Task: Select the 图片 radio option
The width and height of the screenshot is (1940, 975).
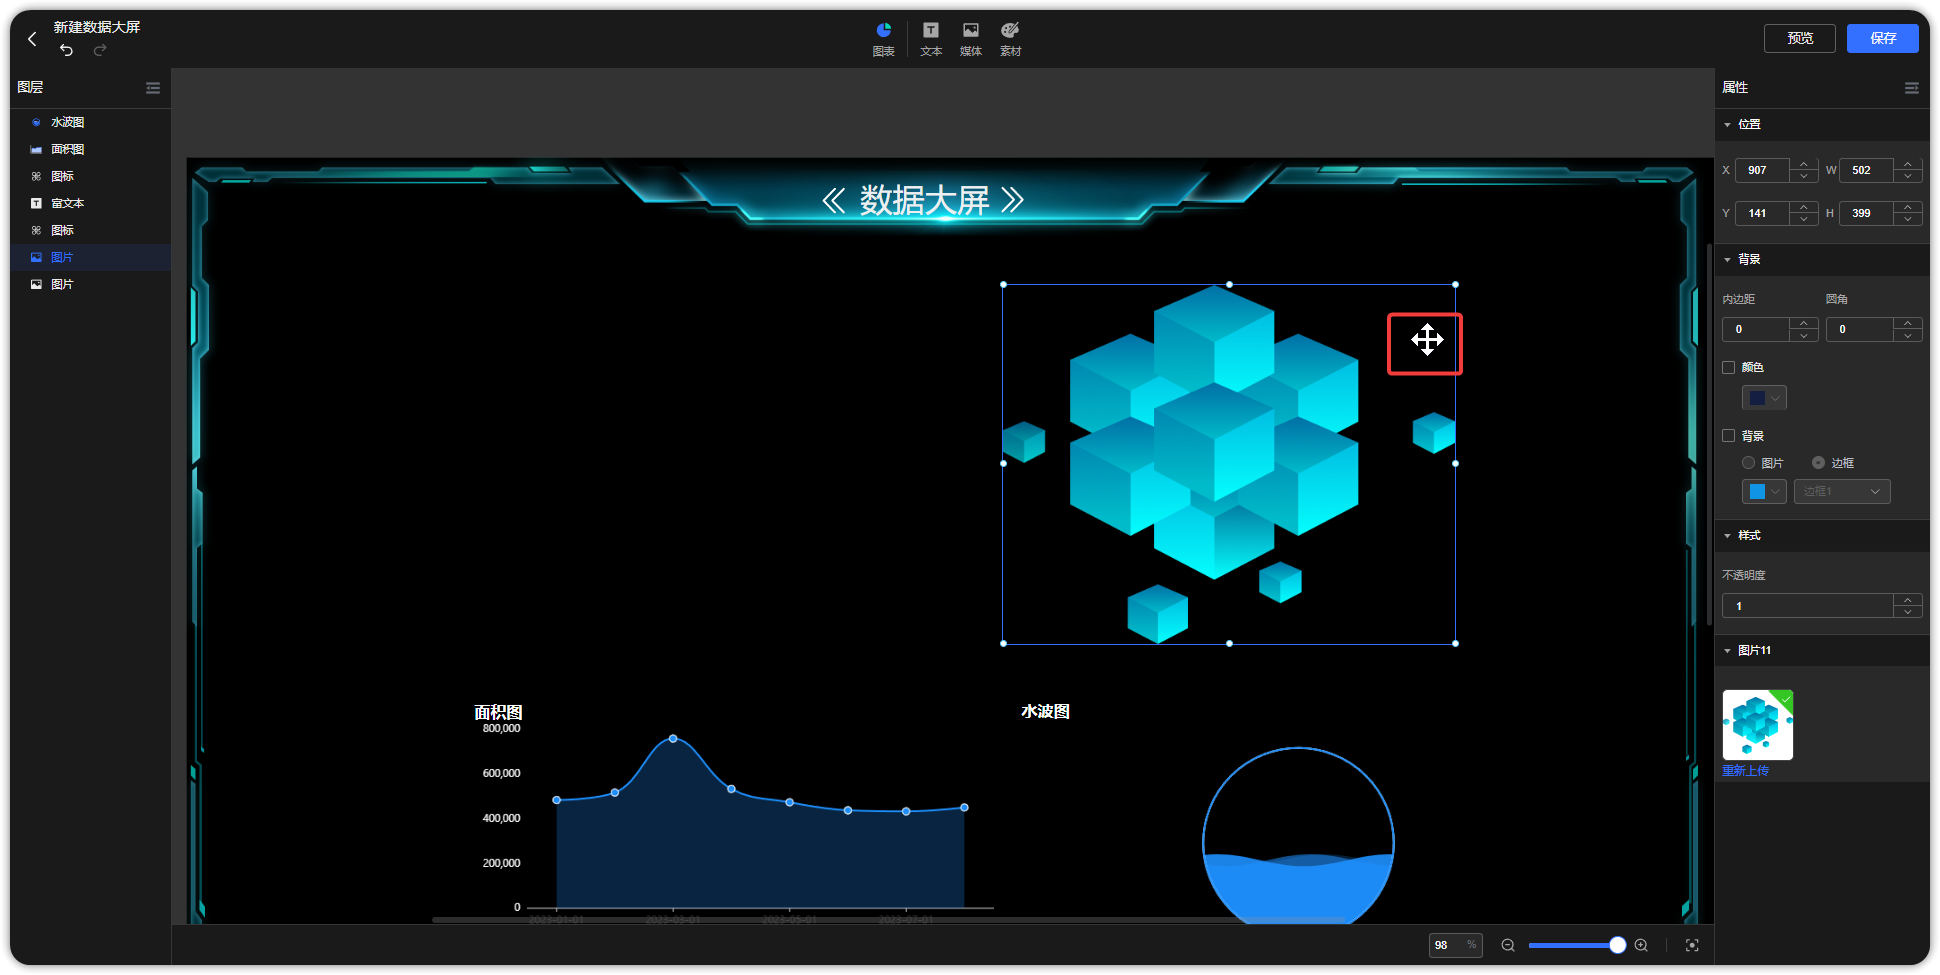Action: point(1748,463)
